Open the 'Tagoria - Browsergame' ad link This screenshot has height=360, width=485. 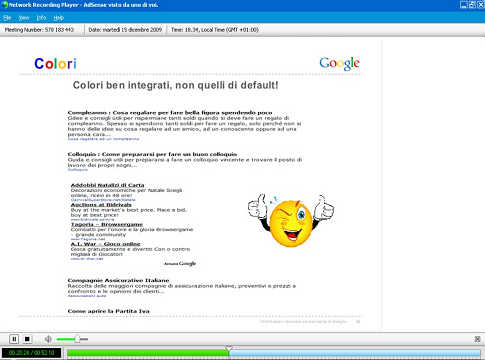pos(107,224)
